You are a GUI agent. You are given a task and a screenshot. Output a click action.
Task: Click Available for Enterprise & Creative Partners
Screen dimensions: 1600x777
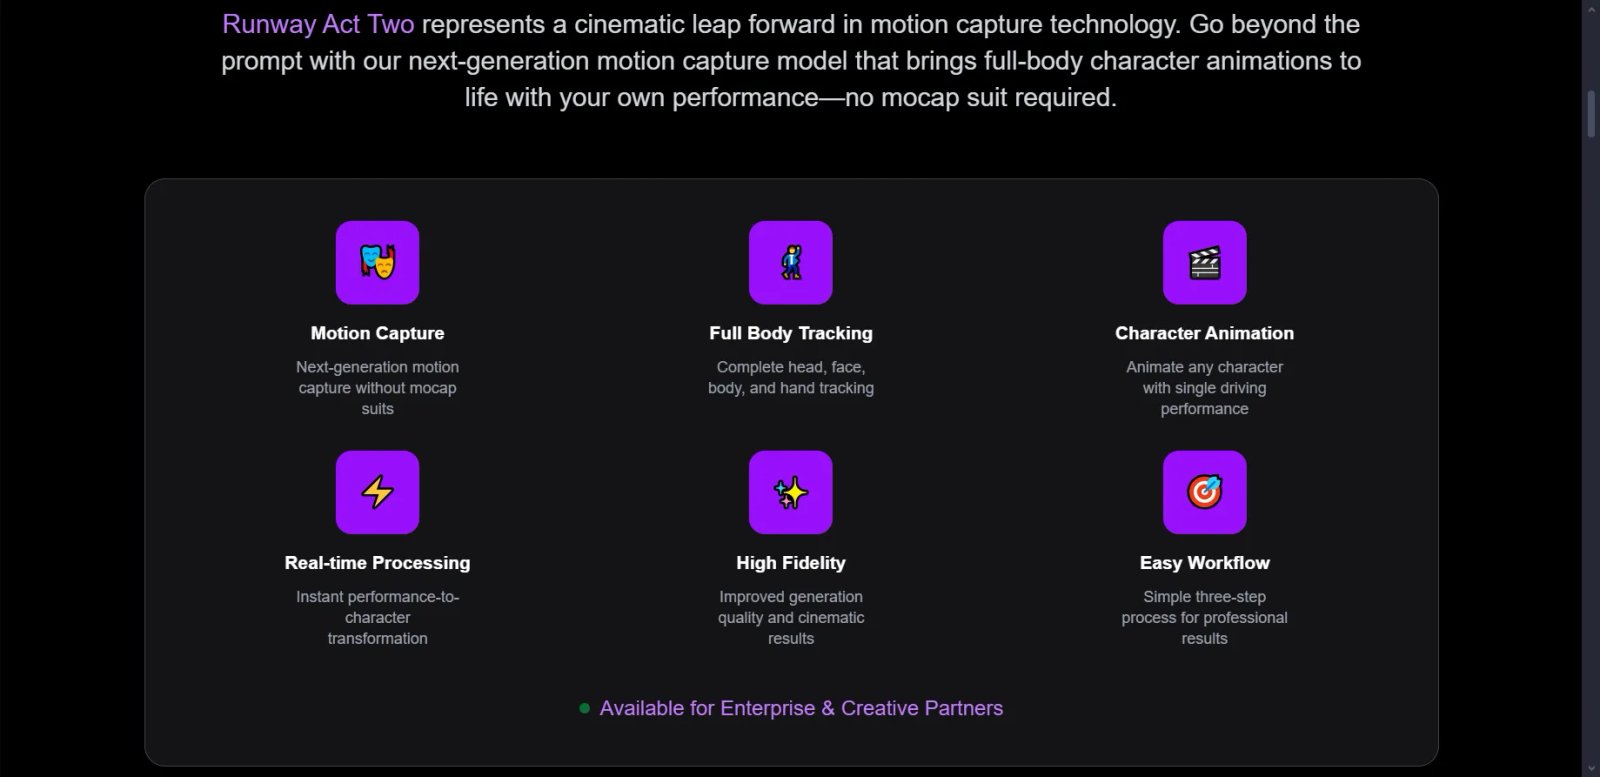[x=801, y=708]
